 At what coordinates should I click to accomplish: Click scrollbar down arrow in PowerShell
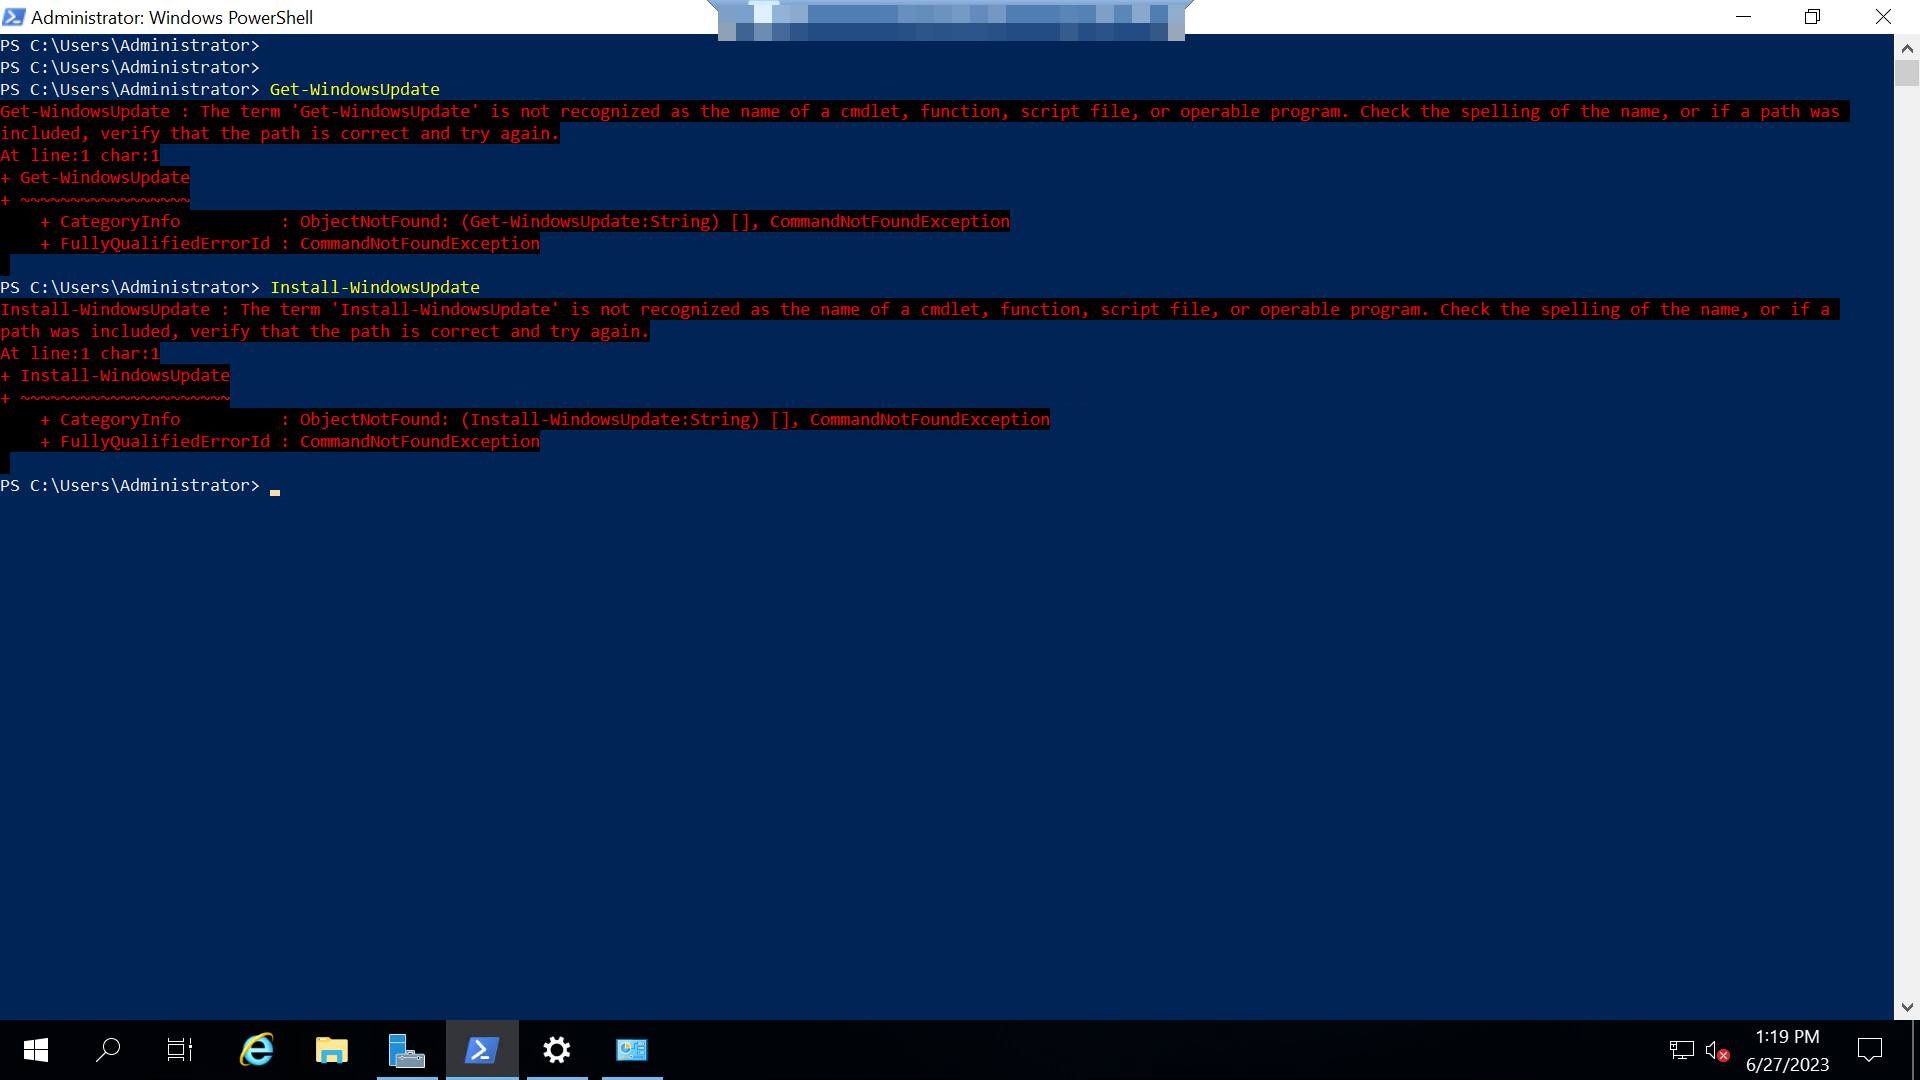pos(1907,1007)
